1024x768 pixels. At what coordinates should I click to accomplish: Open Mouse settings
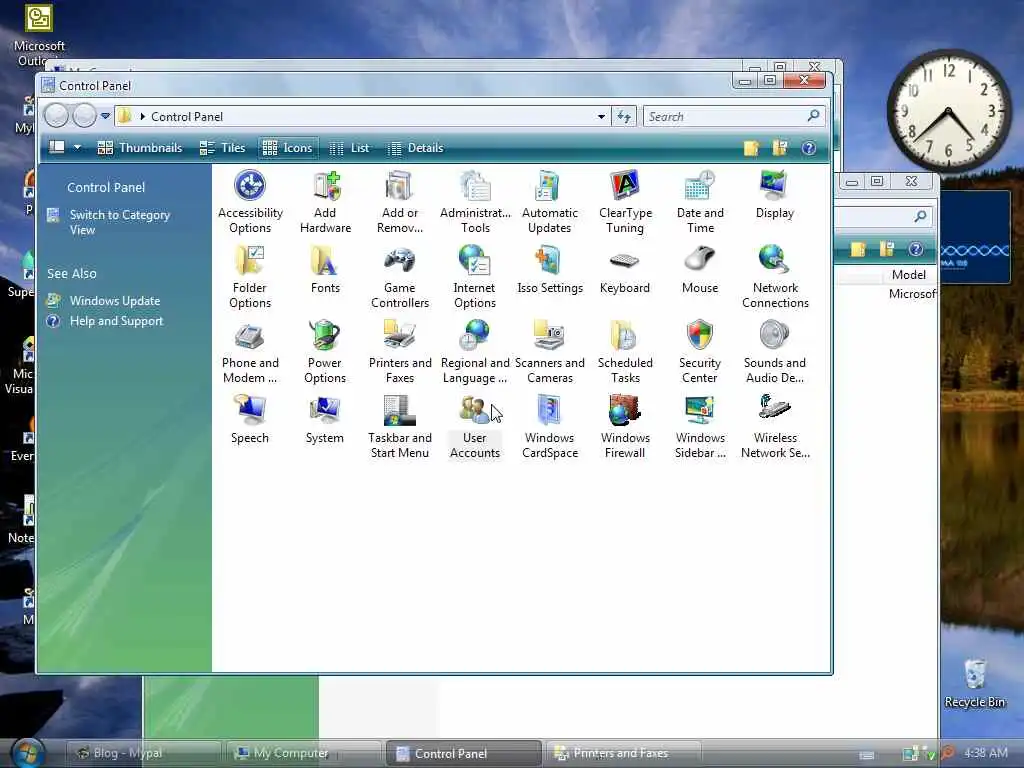[x=700, y=269]
